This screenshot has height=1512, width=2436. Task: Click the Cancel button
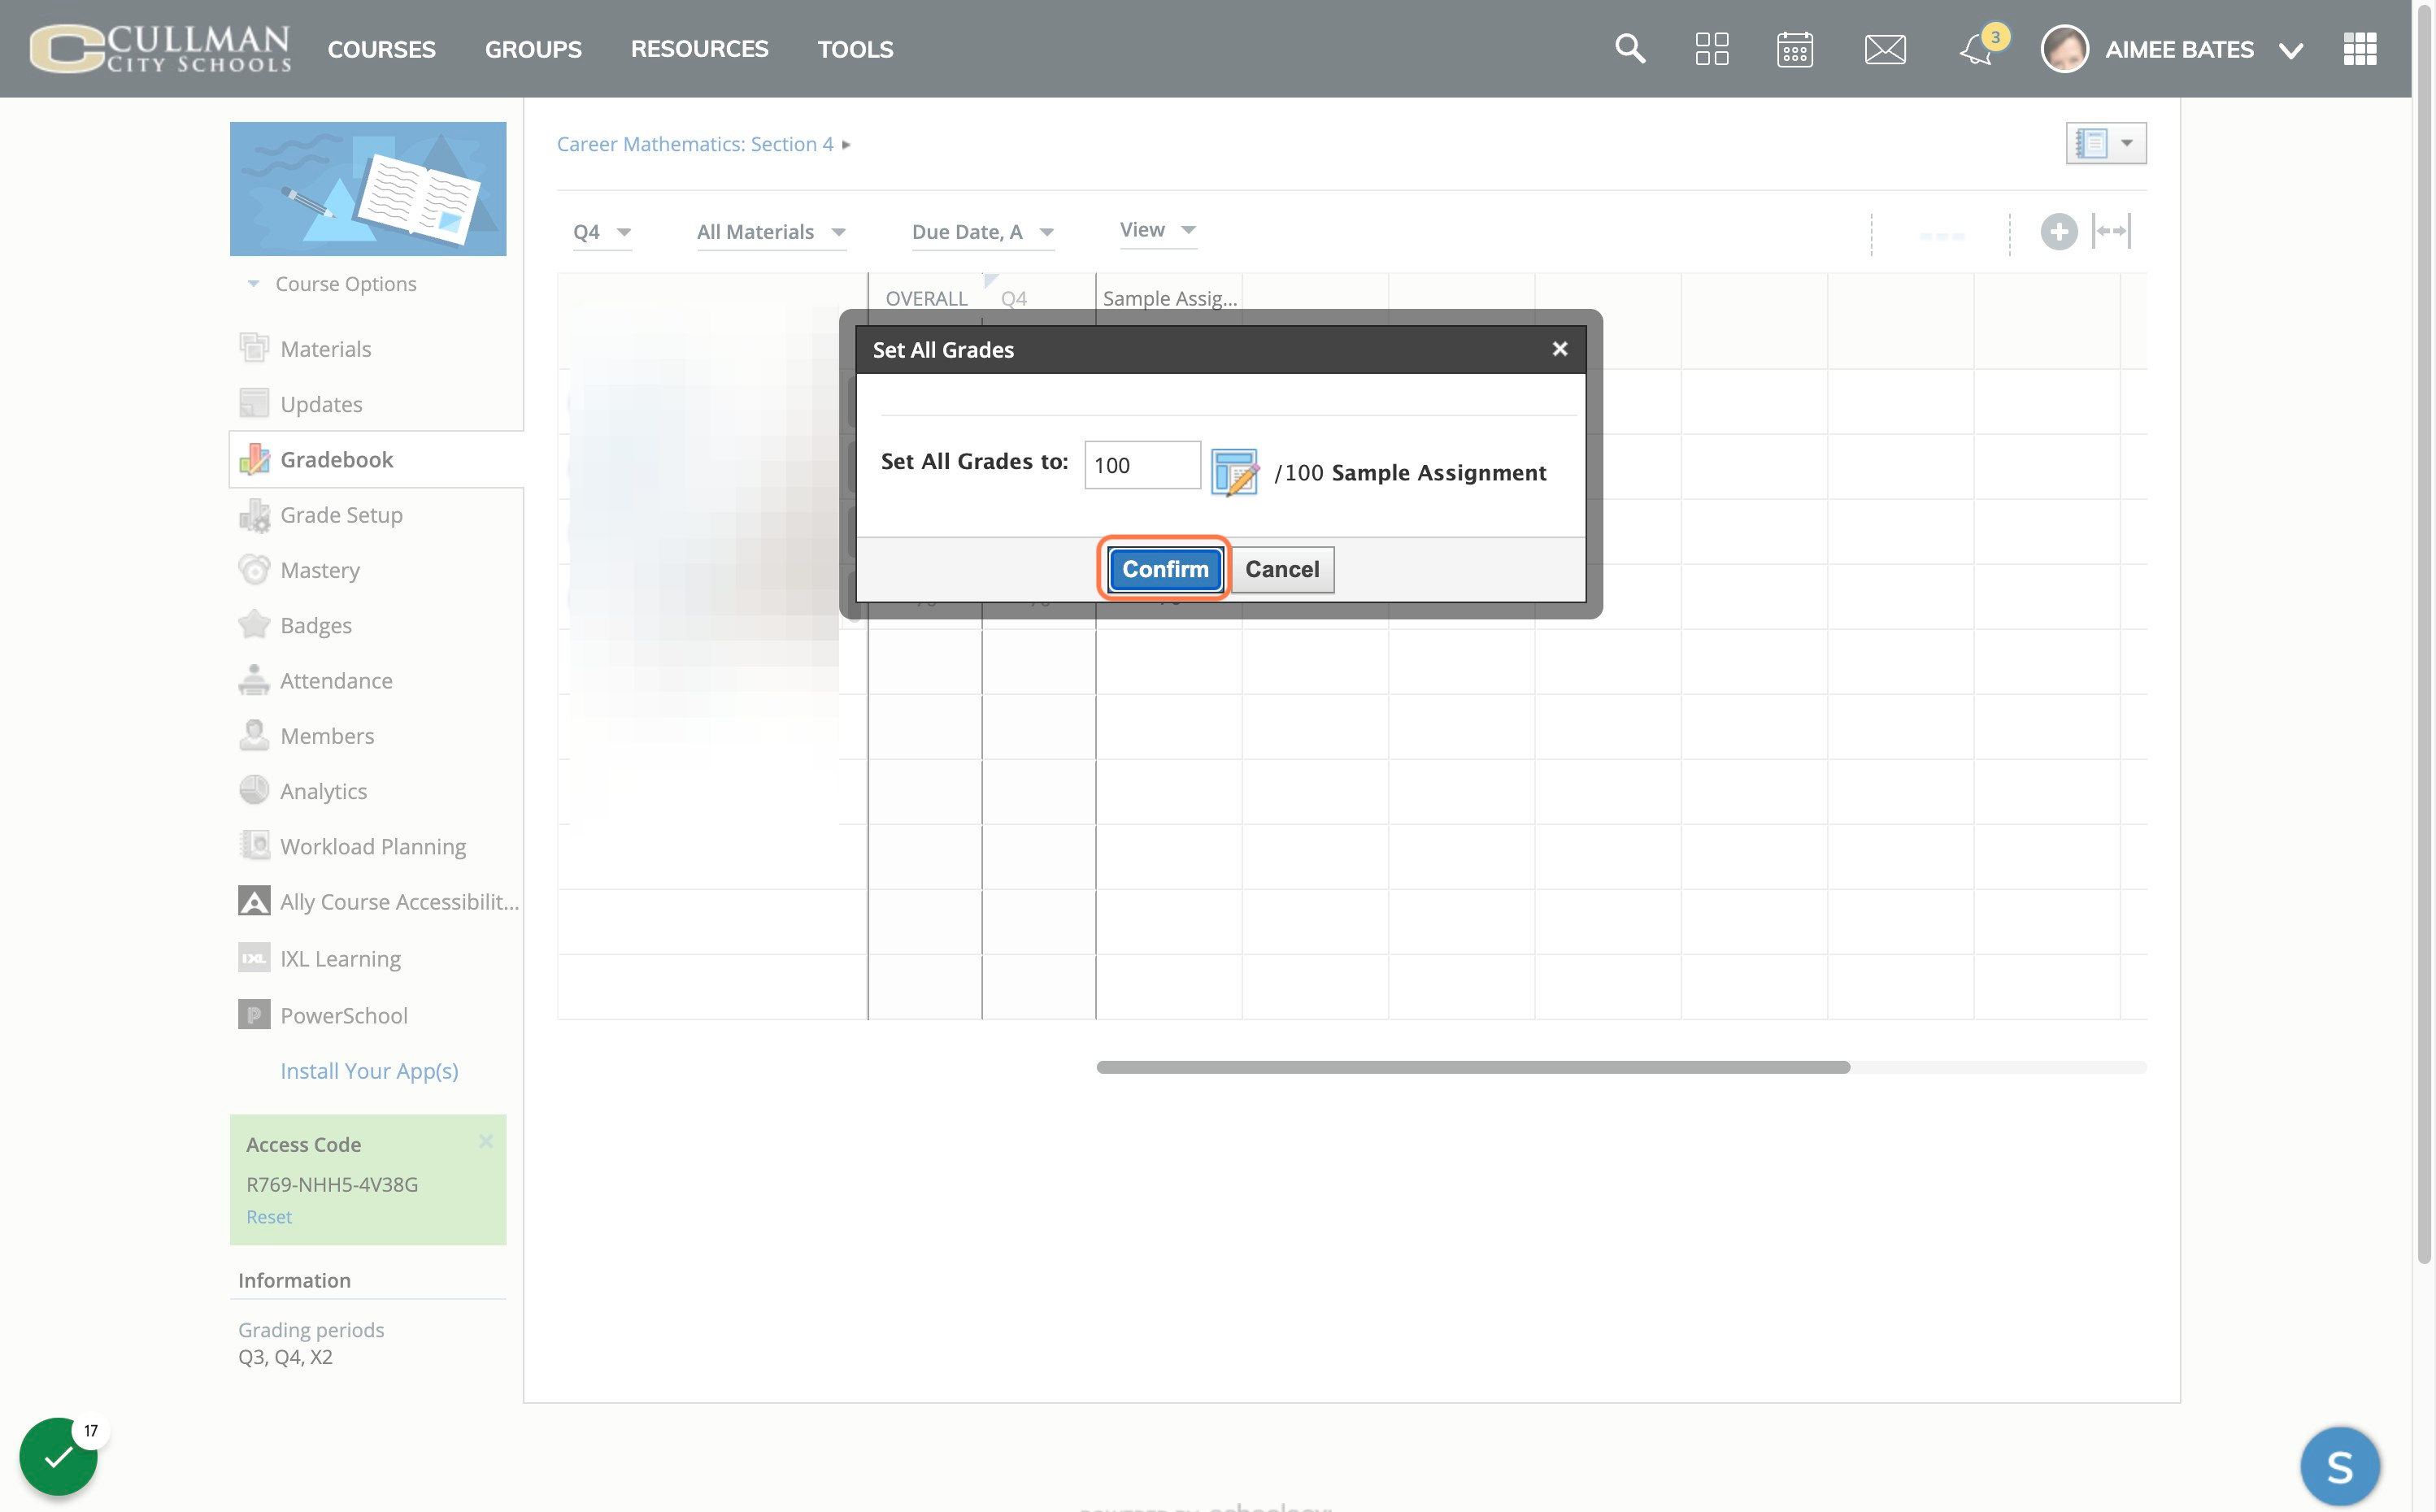click(x=1282, y=569)
